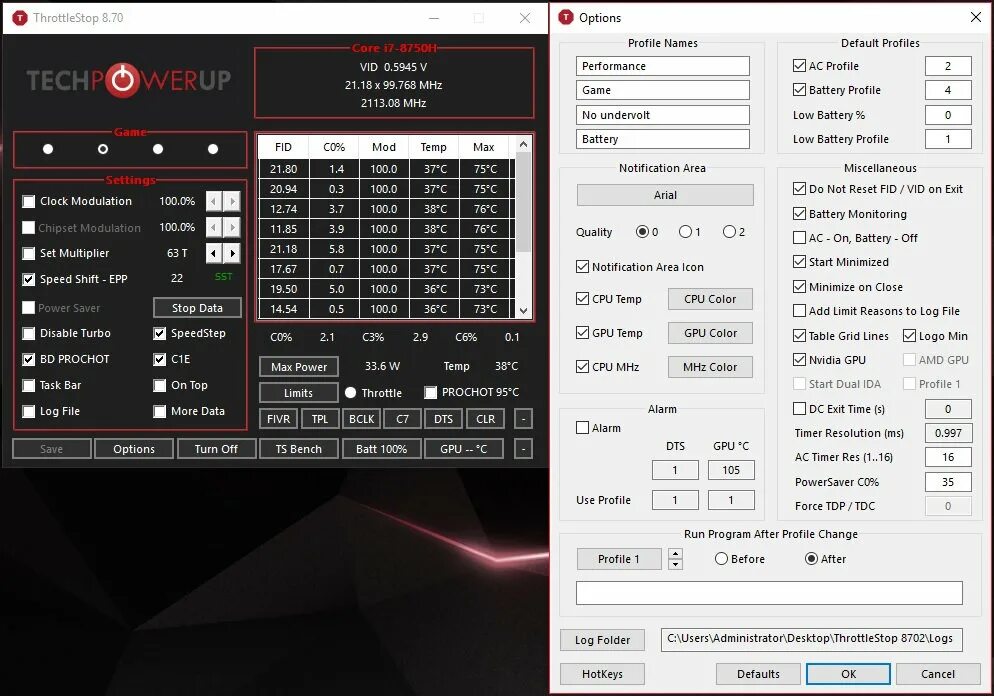Click the minus button next to GPU °C
The width and height of the screenshot is (994, 696).
click(523, 449)
